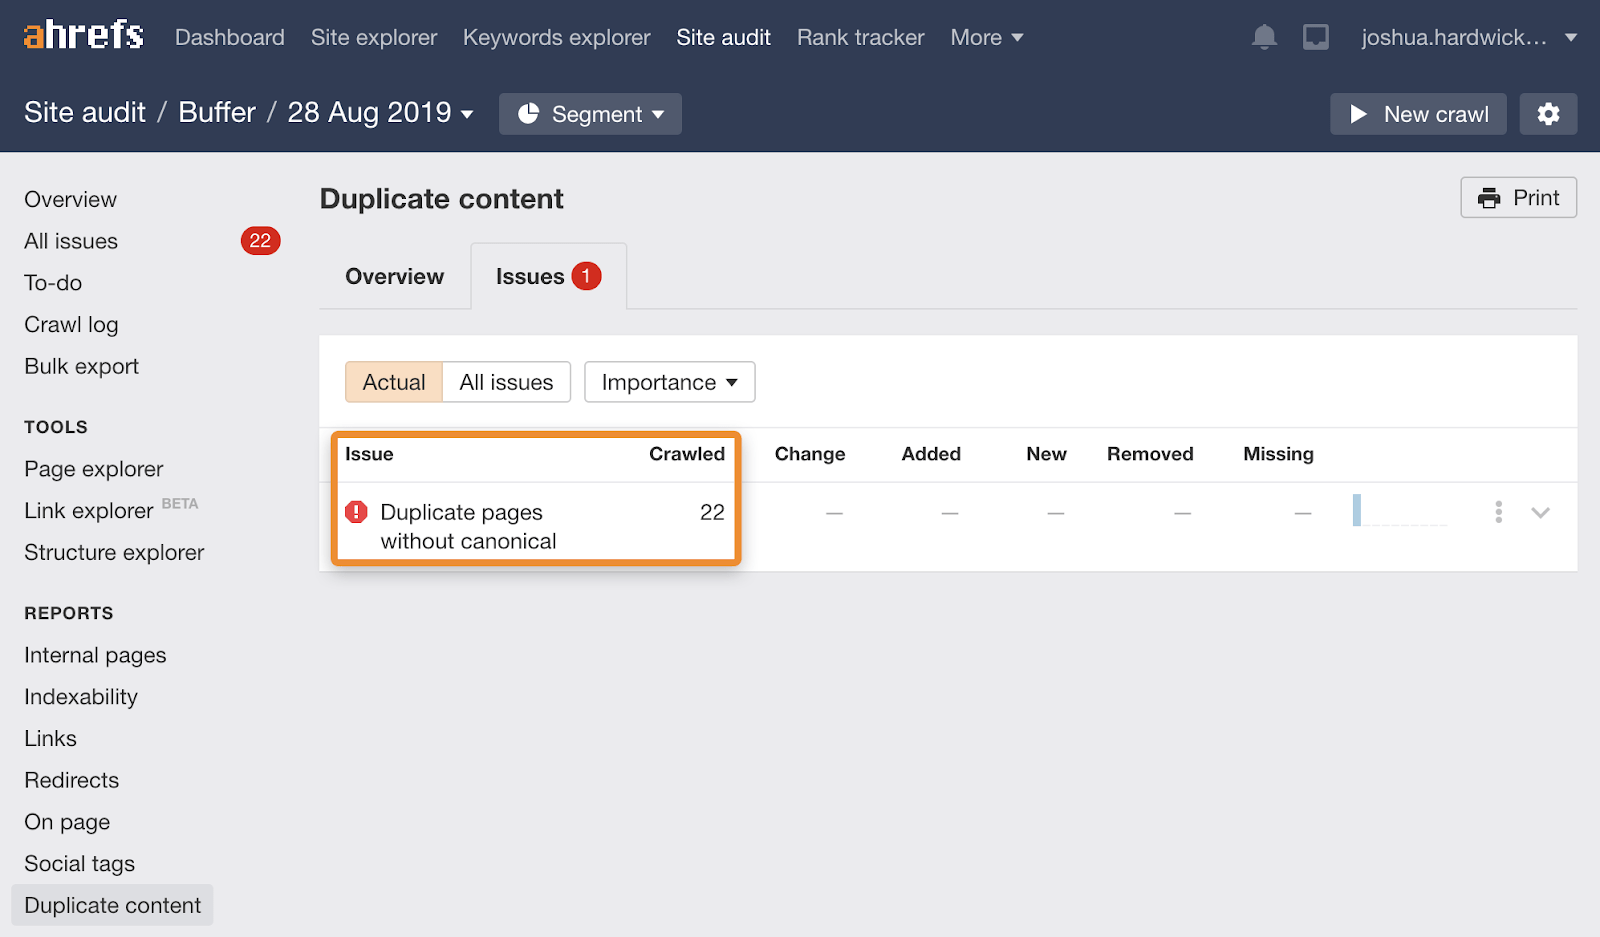Click the play icon on New crawl

tap(1360, 114)
